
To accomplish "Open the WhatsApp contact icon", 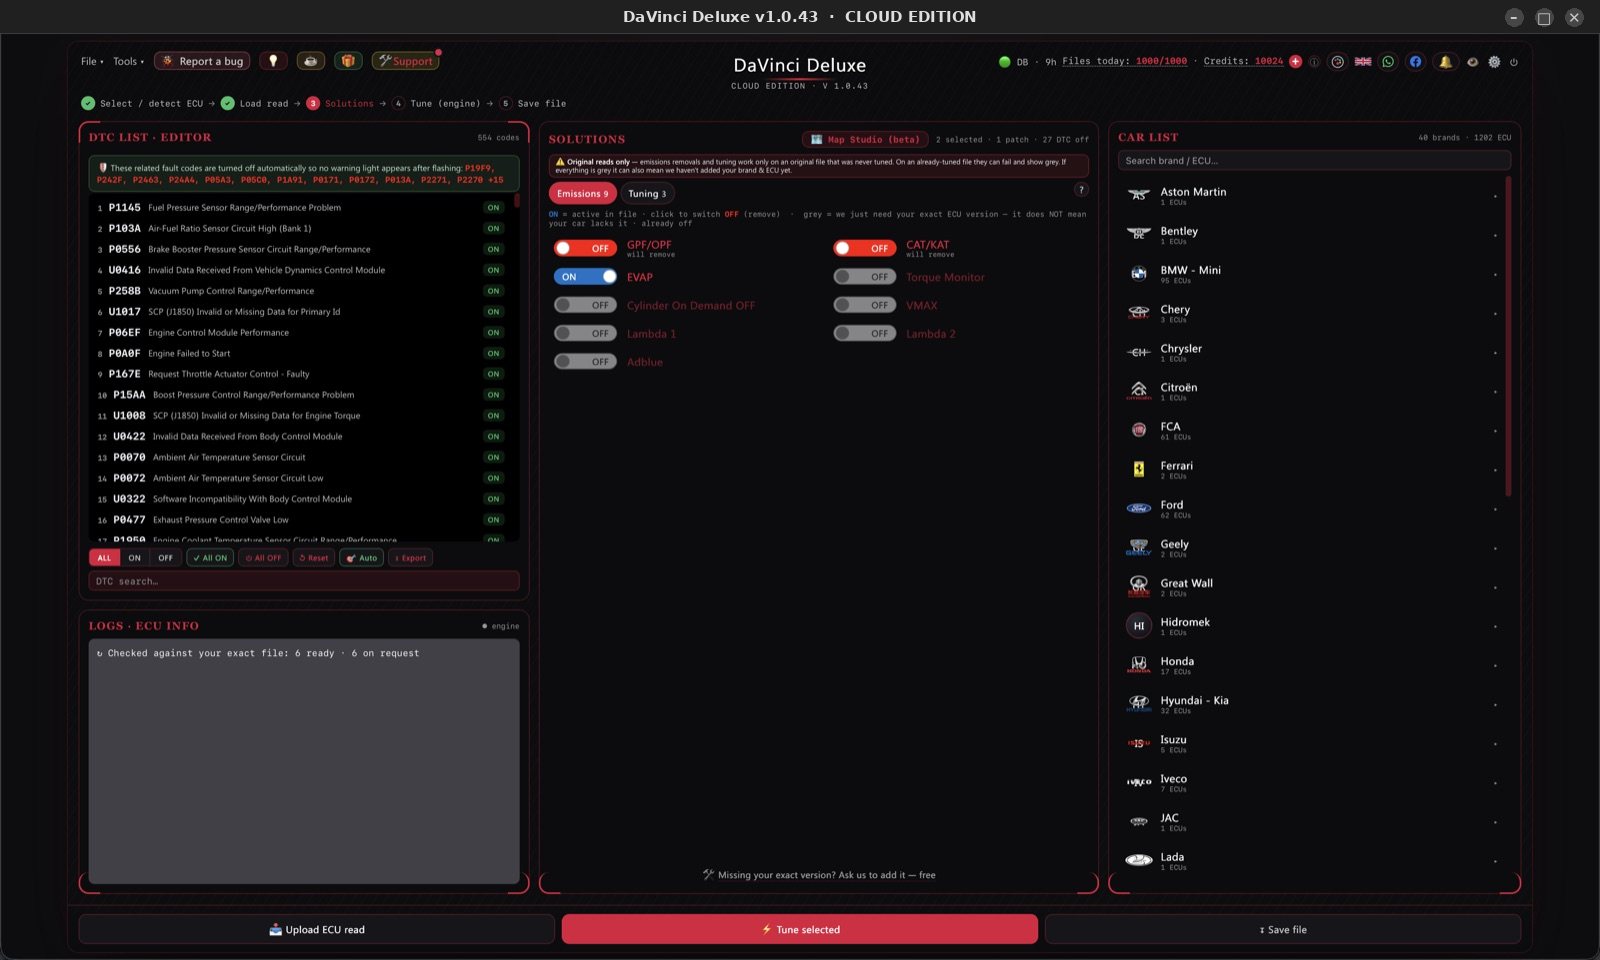I will pyautogui.click(x=1388, y=62).
